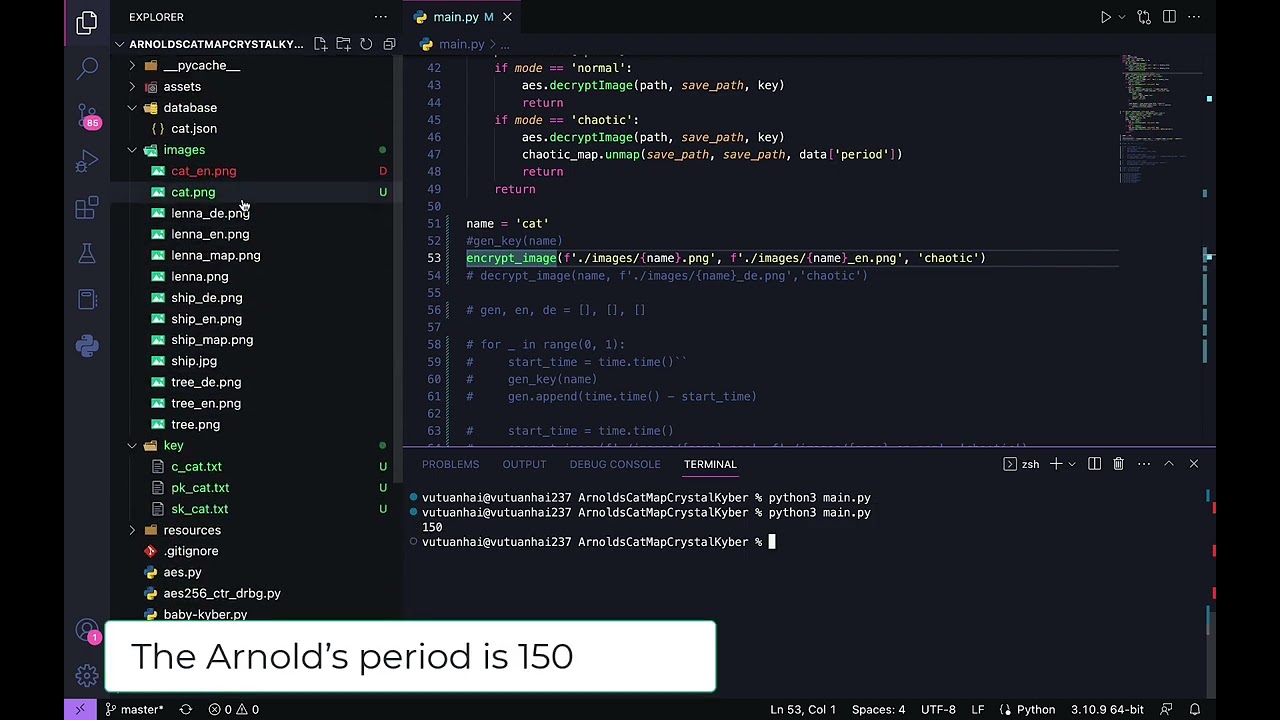Image resolution: width=1280 pixels, height=720 pixels.
Task: Collapse all folders in Explorer
Action: click(x=389, y=44)
